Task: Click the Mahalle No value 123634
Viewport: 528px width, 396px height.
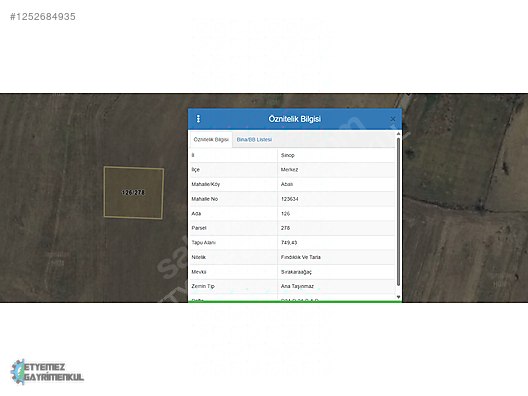Action: 290,199
